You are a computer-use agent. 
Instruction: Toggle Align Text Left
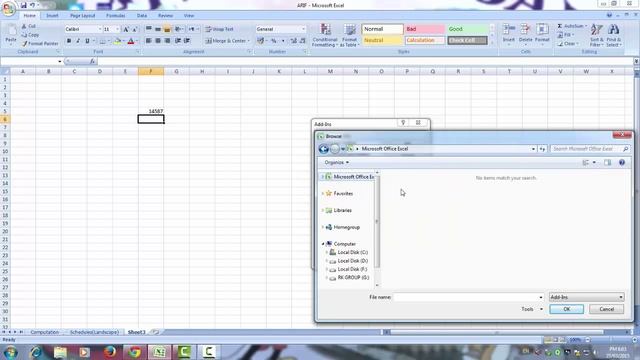point(149,41)
